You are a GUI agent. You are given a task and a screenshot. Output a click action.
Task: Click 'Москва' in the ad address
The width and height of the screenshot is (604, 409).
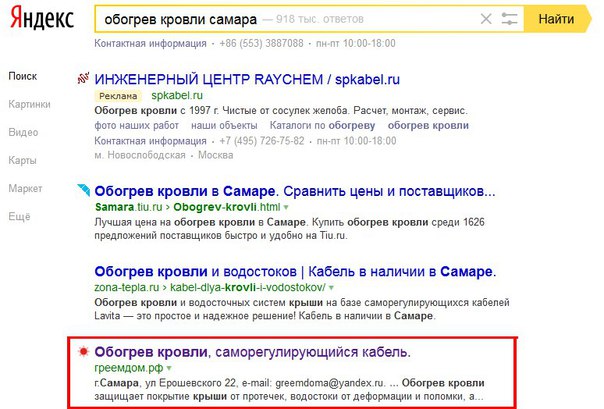coord(216,155)
